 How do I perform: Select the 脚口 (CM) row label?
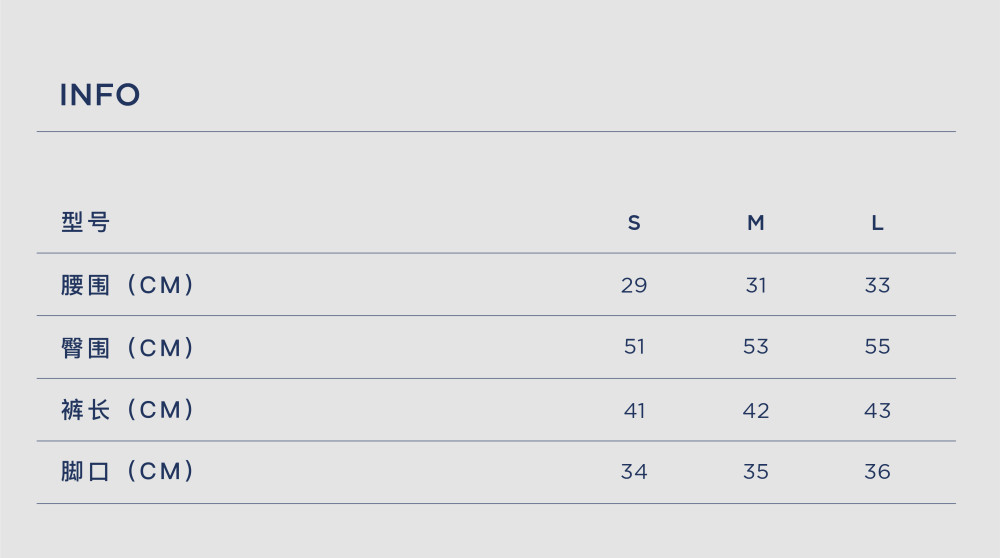(127, 471)
